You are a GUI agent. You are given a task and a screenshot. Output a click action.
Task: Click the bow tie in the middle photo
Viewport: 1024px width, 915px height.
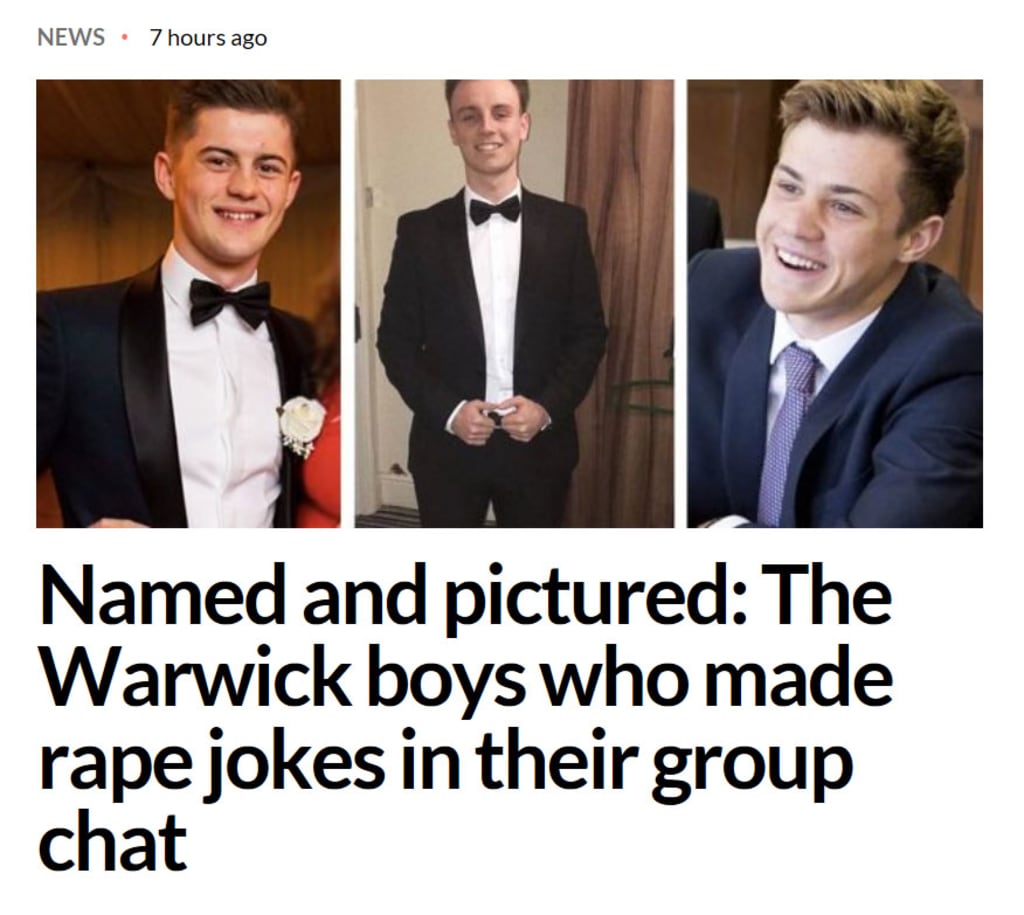click(495, 210)
